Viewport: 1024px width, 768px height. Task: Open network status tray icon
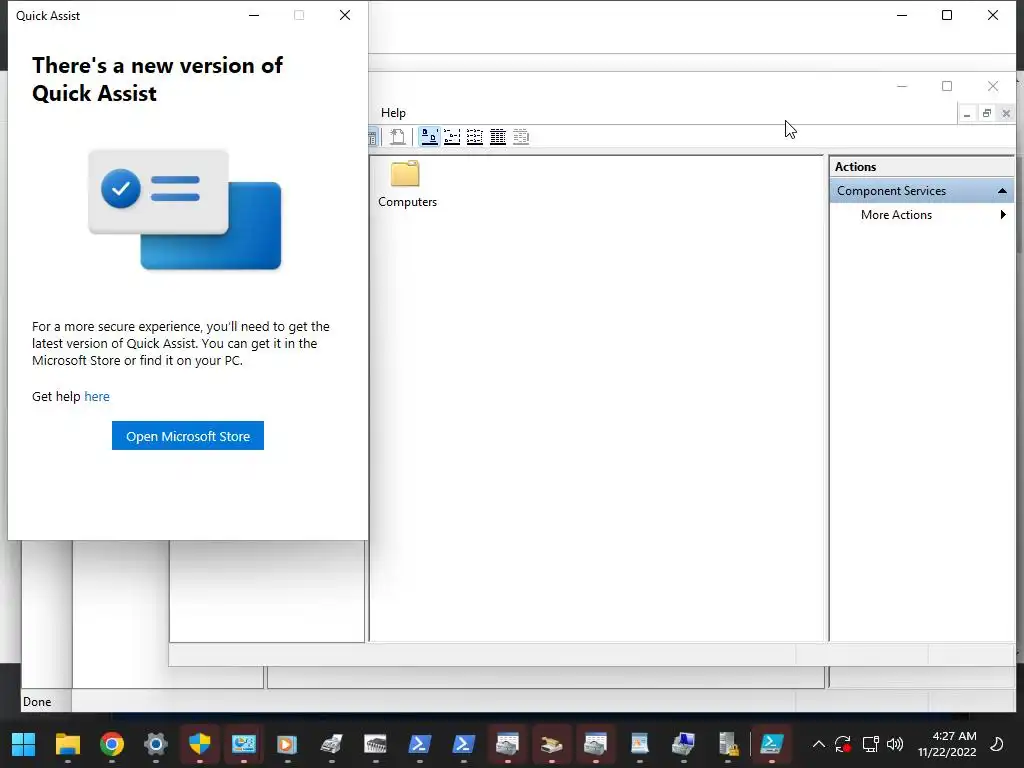coord(871,744)
